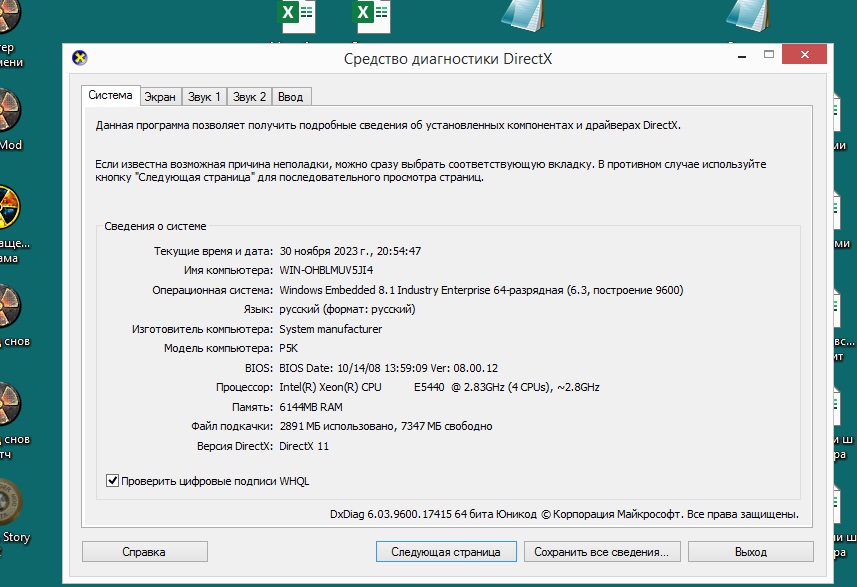Click the Выход button
Viewport: 857px width, 587px height.
751,551
